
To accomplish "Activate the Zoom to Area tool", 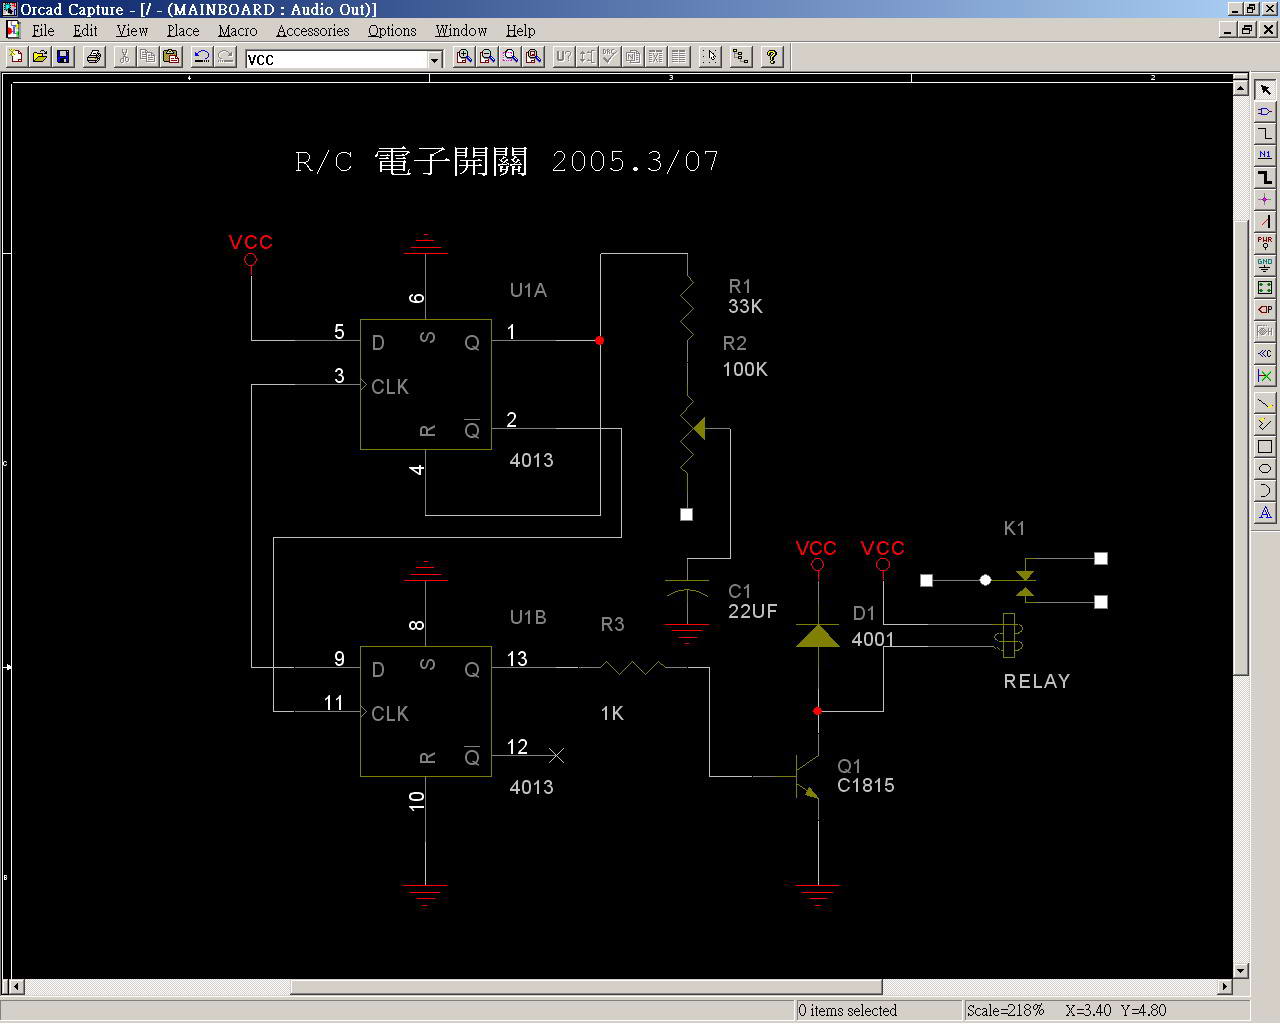I will click(511, 57).
